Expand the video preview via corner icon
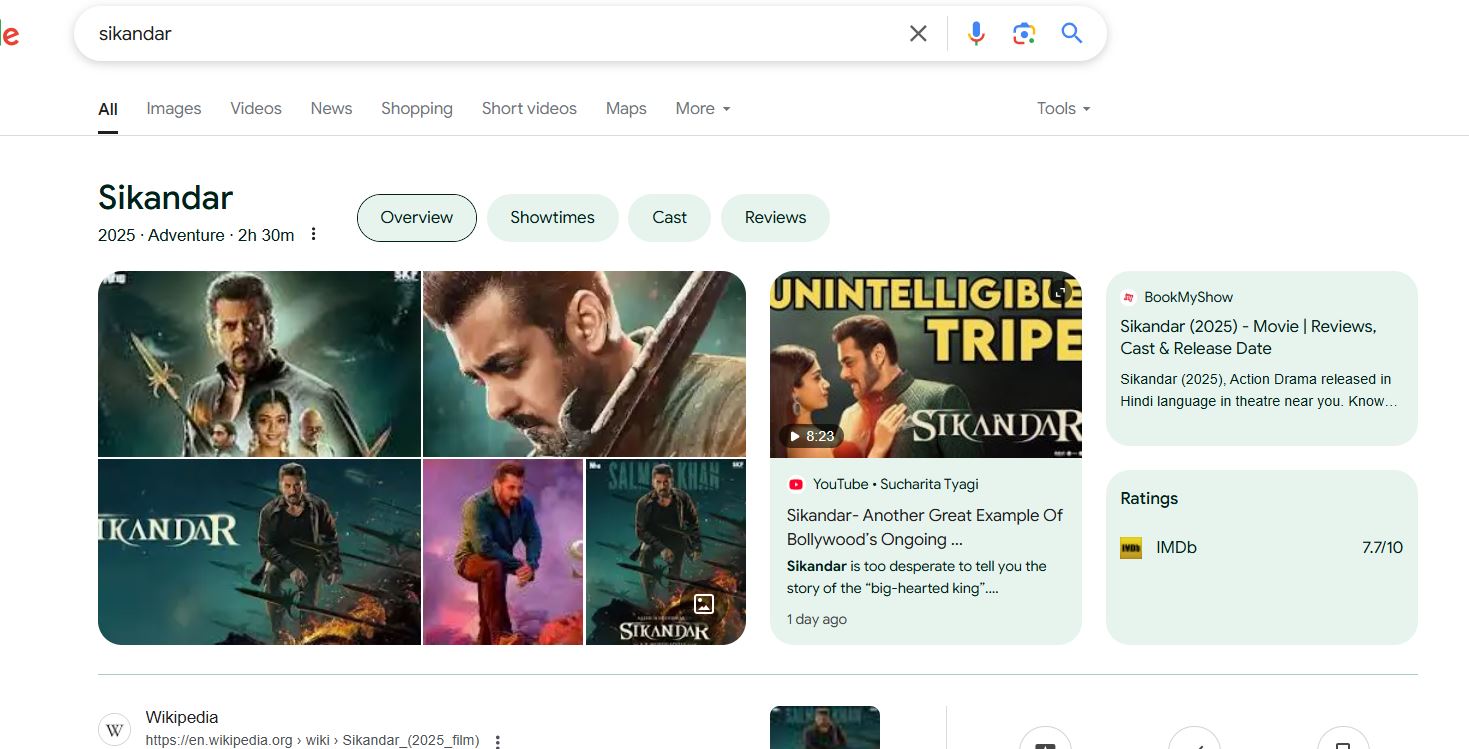This screenshot has height=749, width=1469. [1060, 292]
